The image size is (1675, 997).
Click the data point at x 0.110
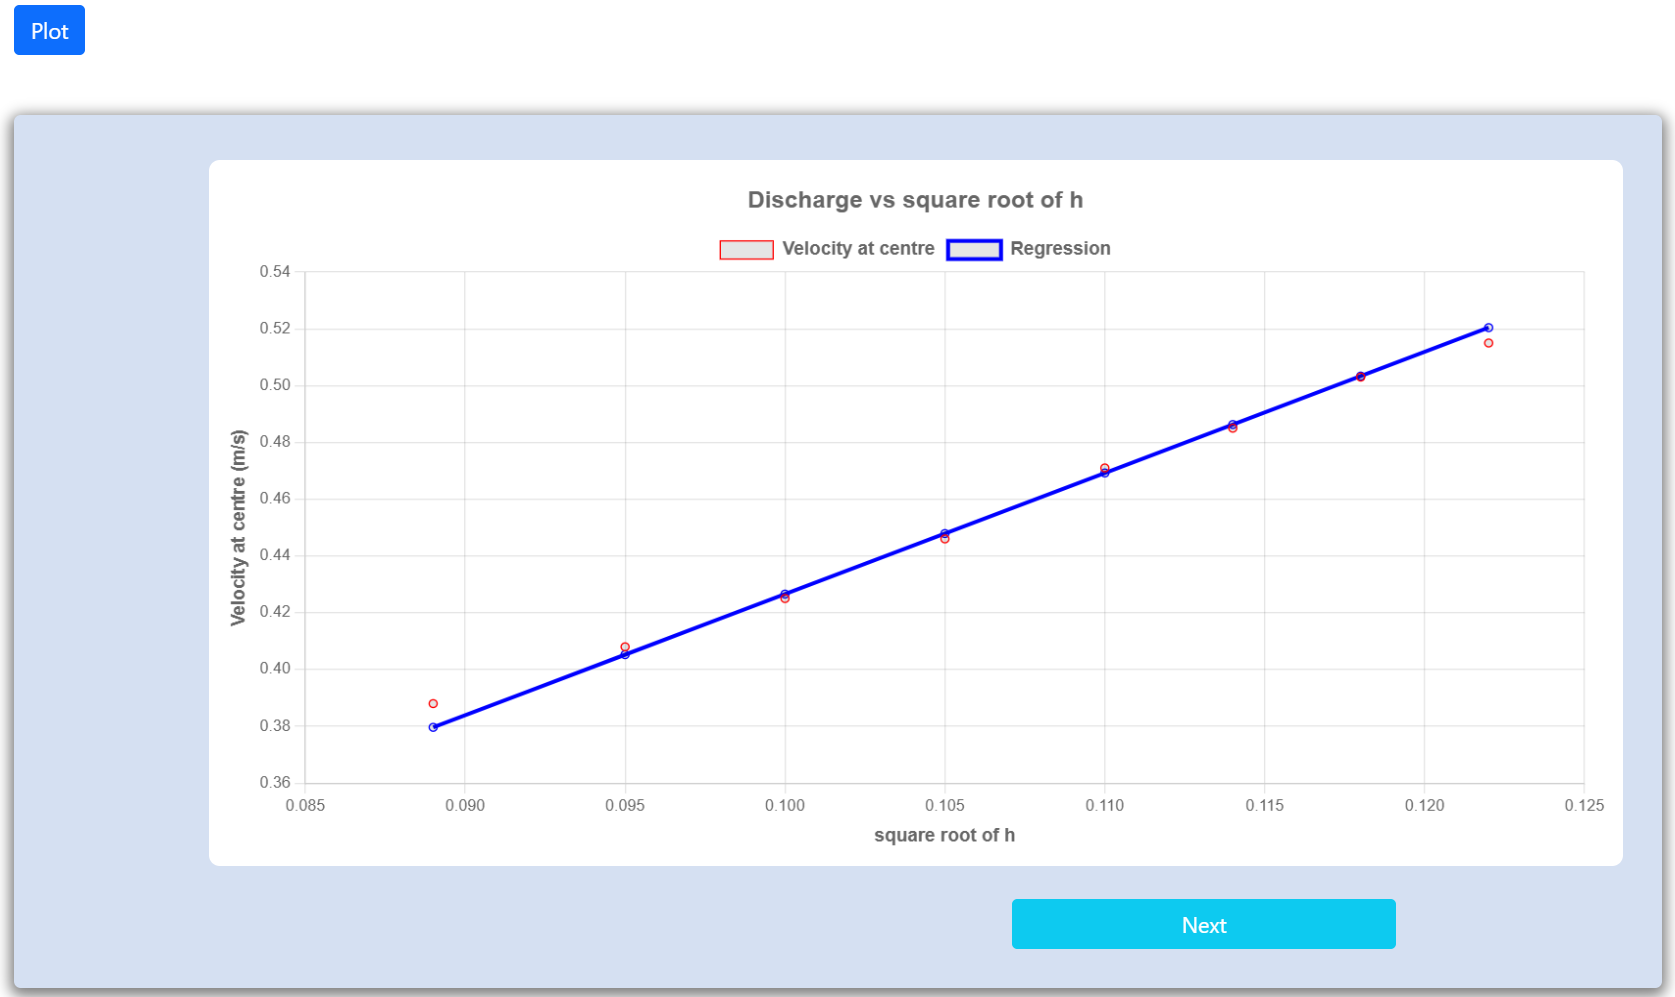coord(1105,468)
